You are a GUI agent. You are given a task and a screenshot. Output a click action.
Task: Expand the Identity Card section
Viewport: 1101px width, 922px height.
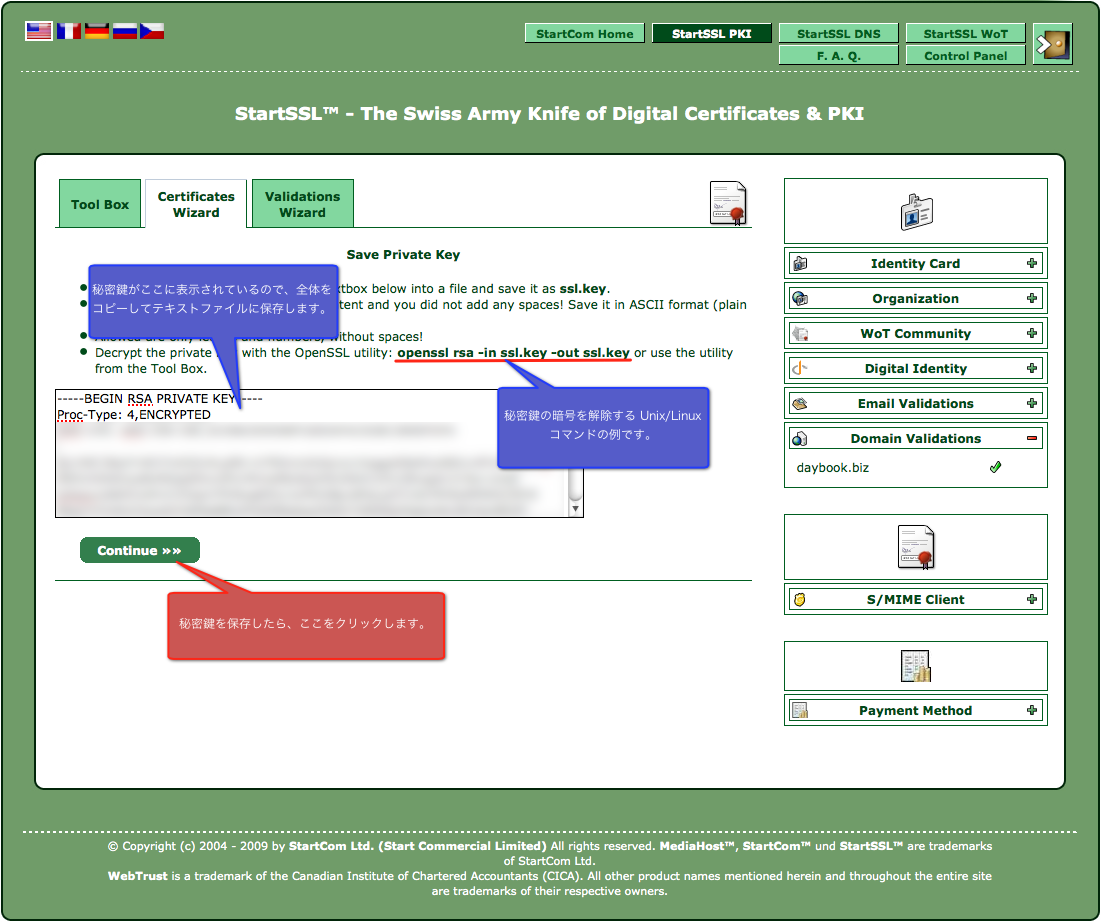tap(1031, 263)
